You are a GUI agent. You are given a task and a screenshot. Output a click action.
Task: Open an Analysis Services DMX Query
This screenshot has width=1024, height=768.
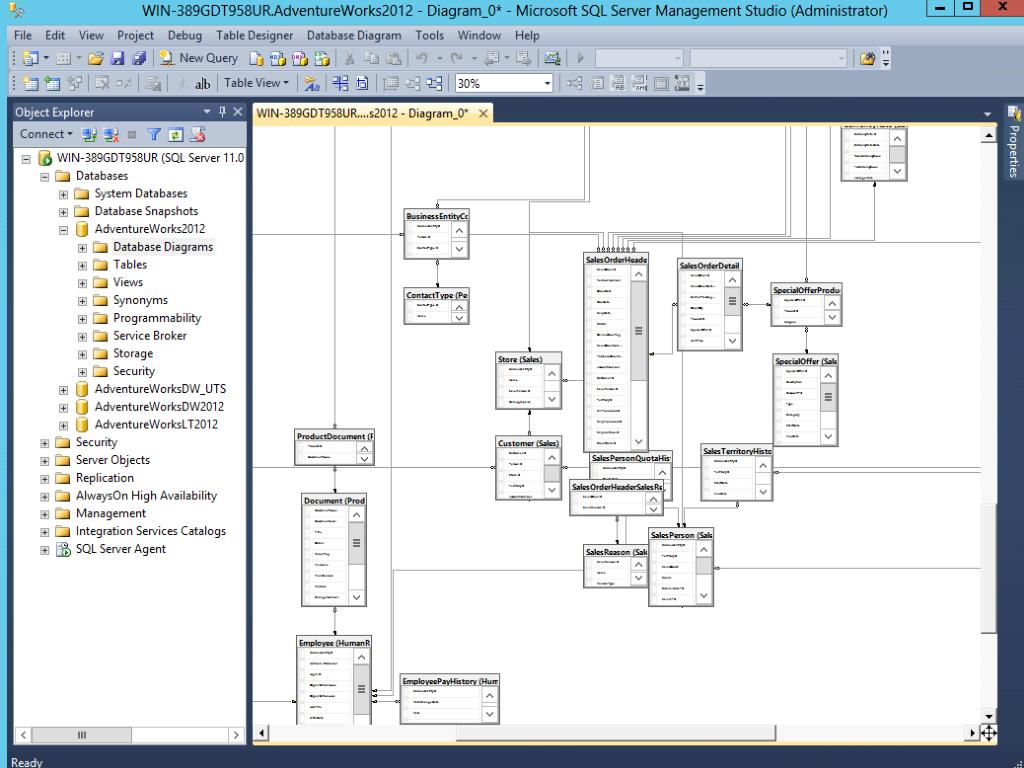[x=300, y=59]
